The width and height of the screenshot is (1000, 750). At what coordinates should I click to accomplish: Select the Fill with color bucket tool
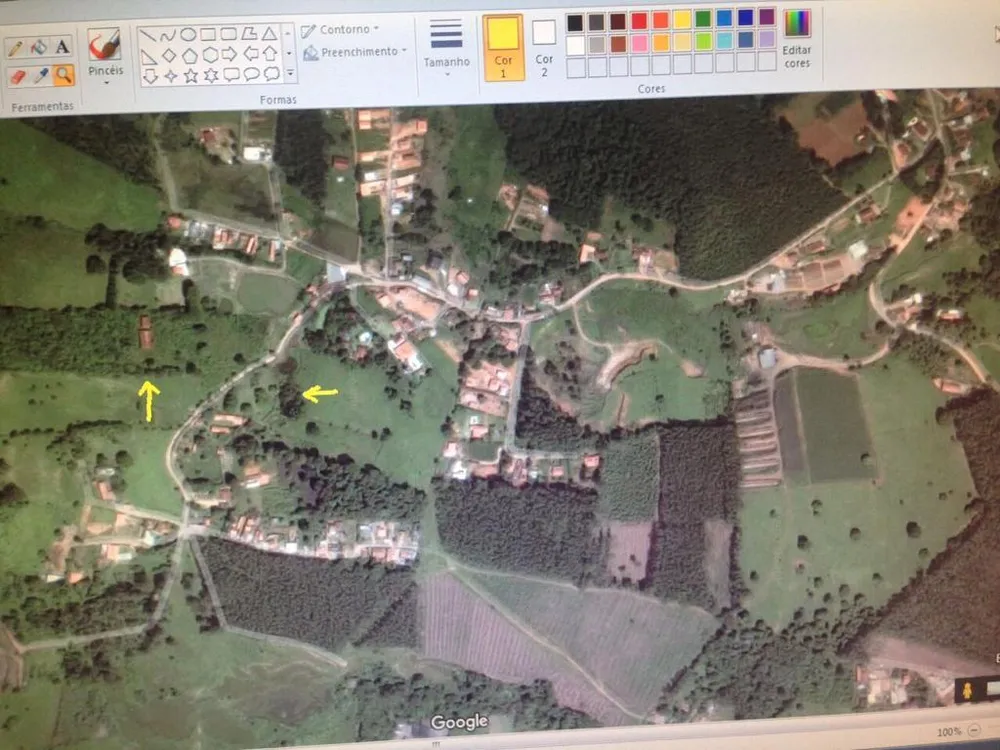coord(39,47)
